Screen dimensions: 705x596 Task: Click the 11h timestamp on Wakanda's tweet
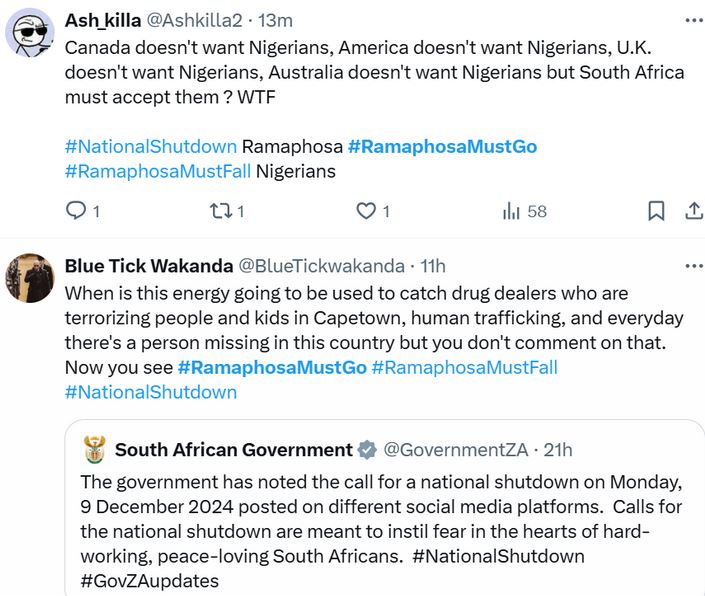[x=433, y=266]
